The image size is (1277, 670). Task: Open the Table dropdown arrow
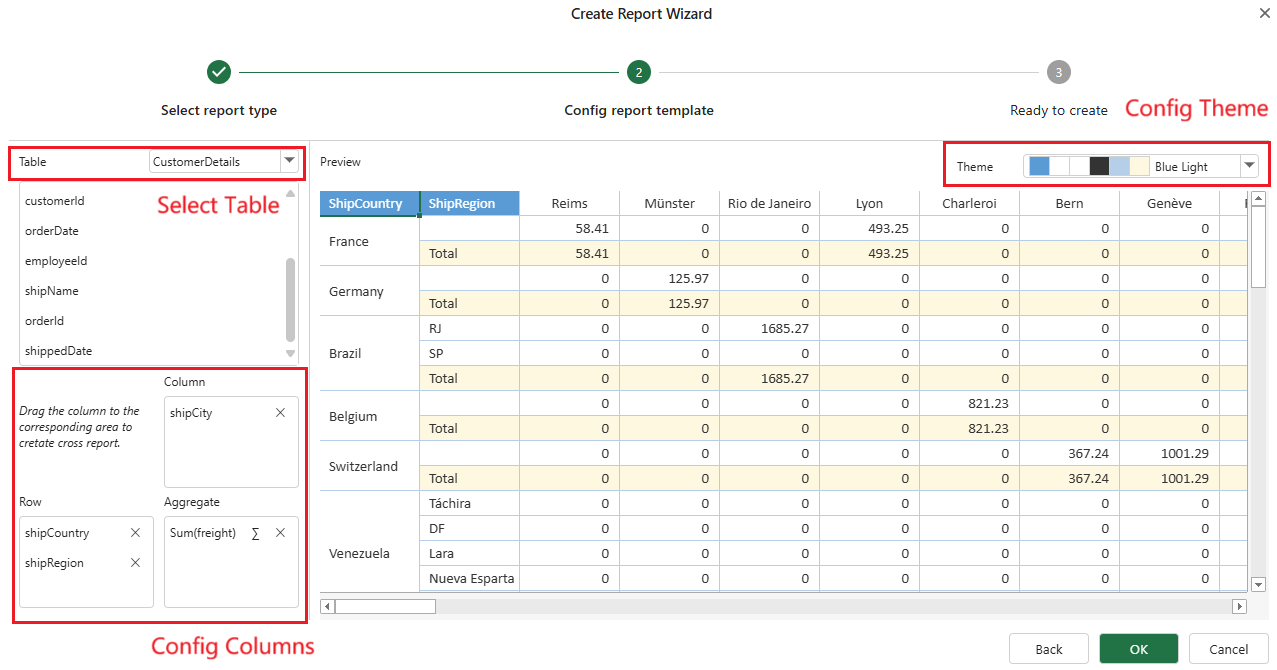(289, 161)
